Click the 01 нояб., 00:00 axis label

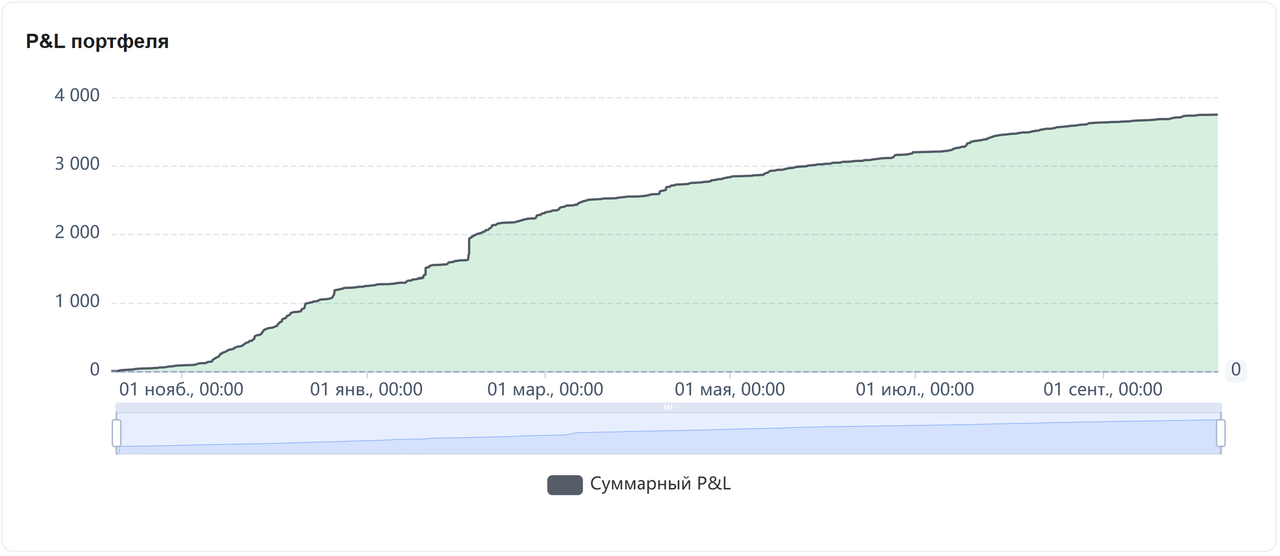click(181, 390)
